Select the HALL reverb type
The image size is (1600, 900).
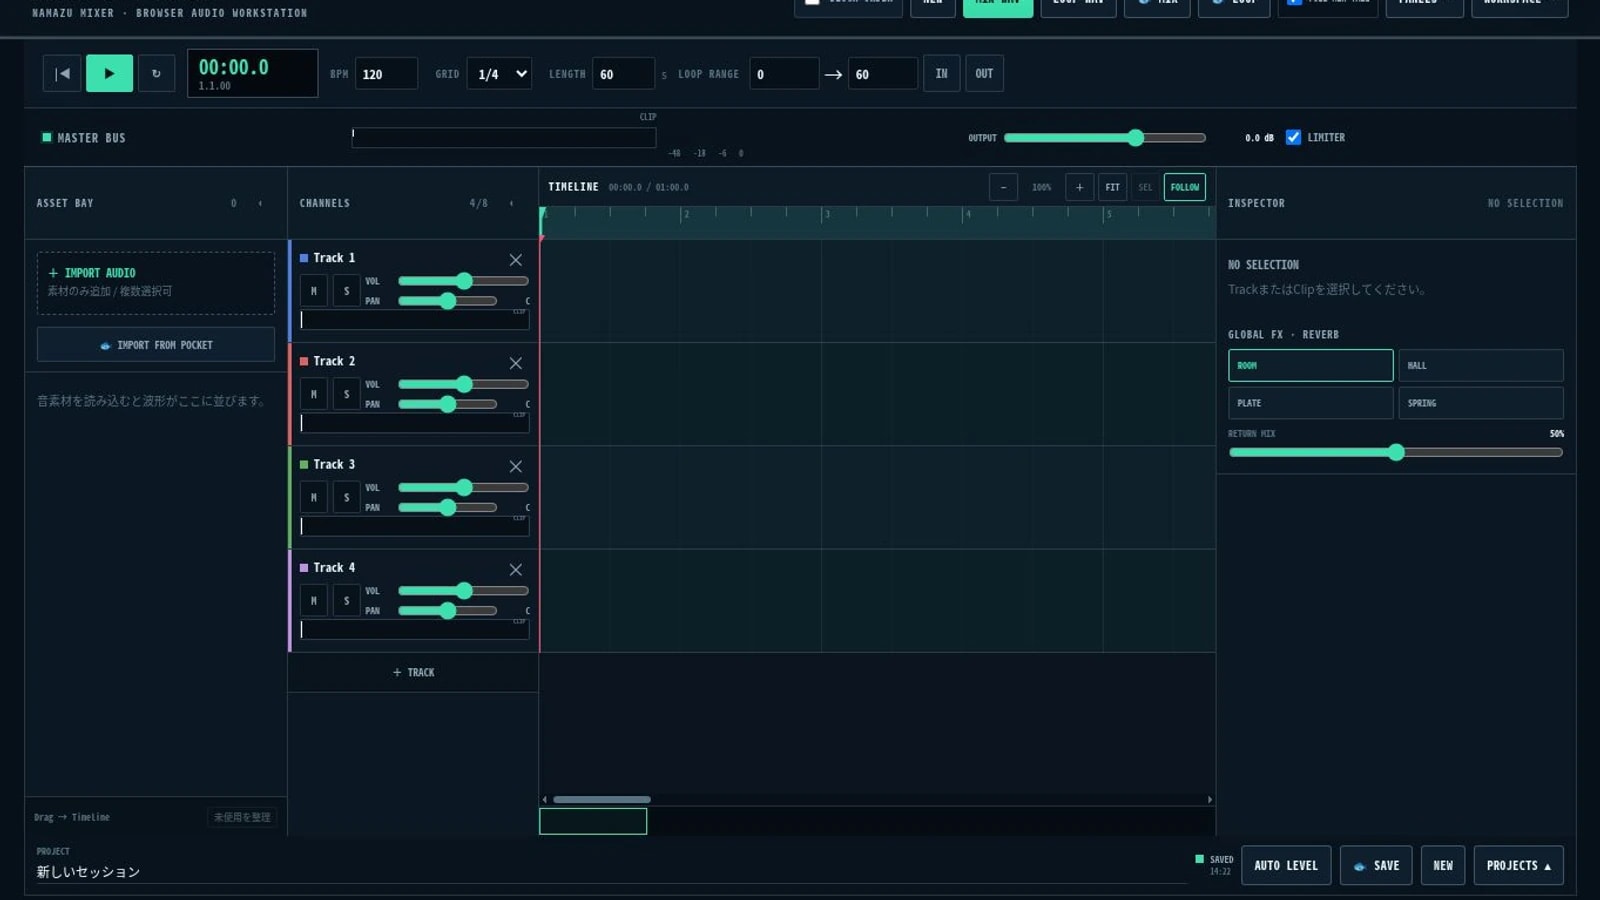[1480, 365]
